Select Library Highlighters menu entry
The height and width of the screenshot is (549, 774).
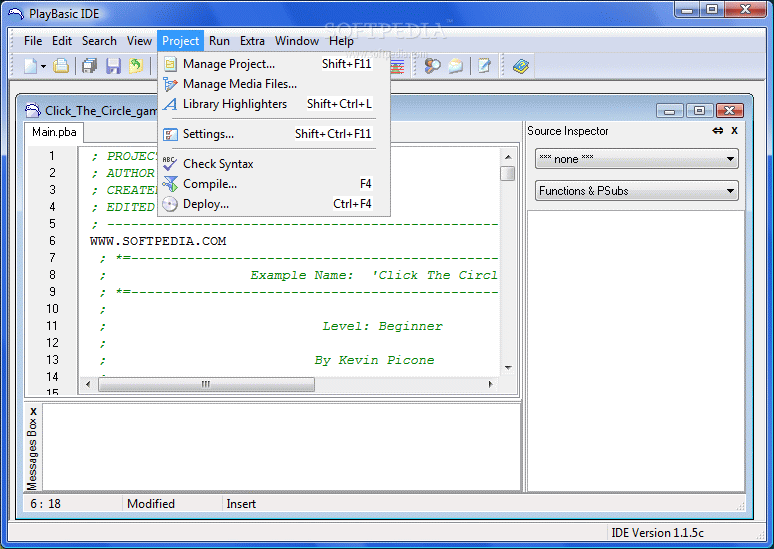pos(273,104)
